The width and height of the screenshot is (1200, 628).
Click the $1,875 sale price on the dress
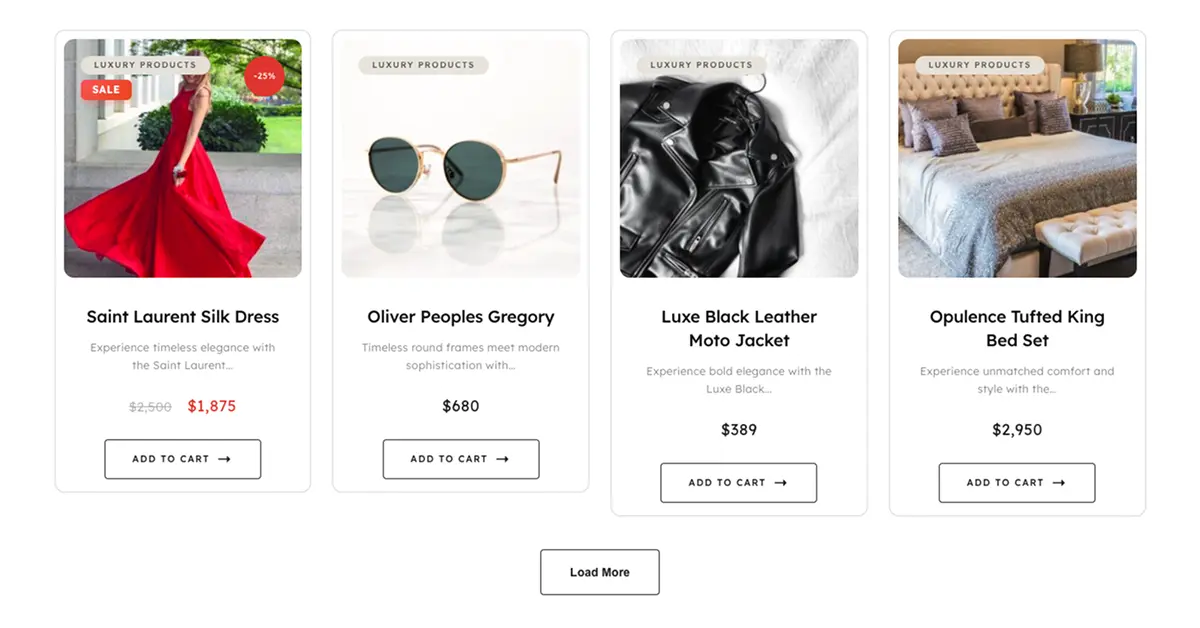(x=211, y=406)
